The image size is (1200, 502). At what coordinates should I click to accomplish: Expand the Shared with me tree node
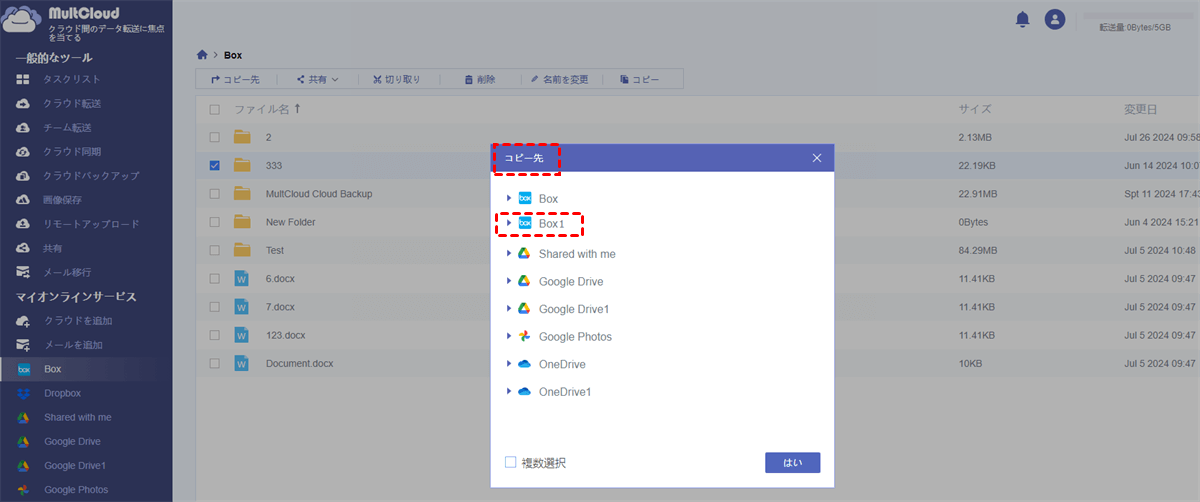click(x=509, y=254)
